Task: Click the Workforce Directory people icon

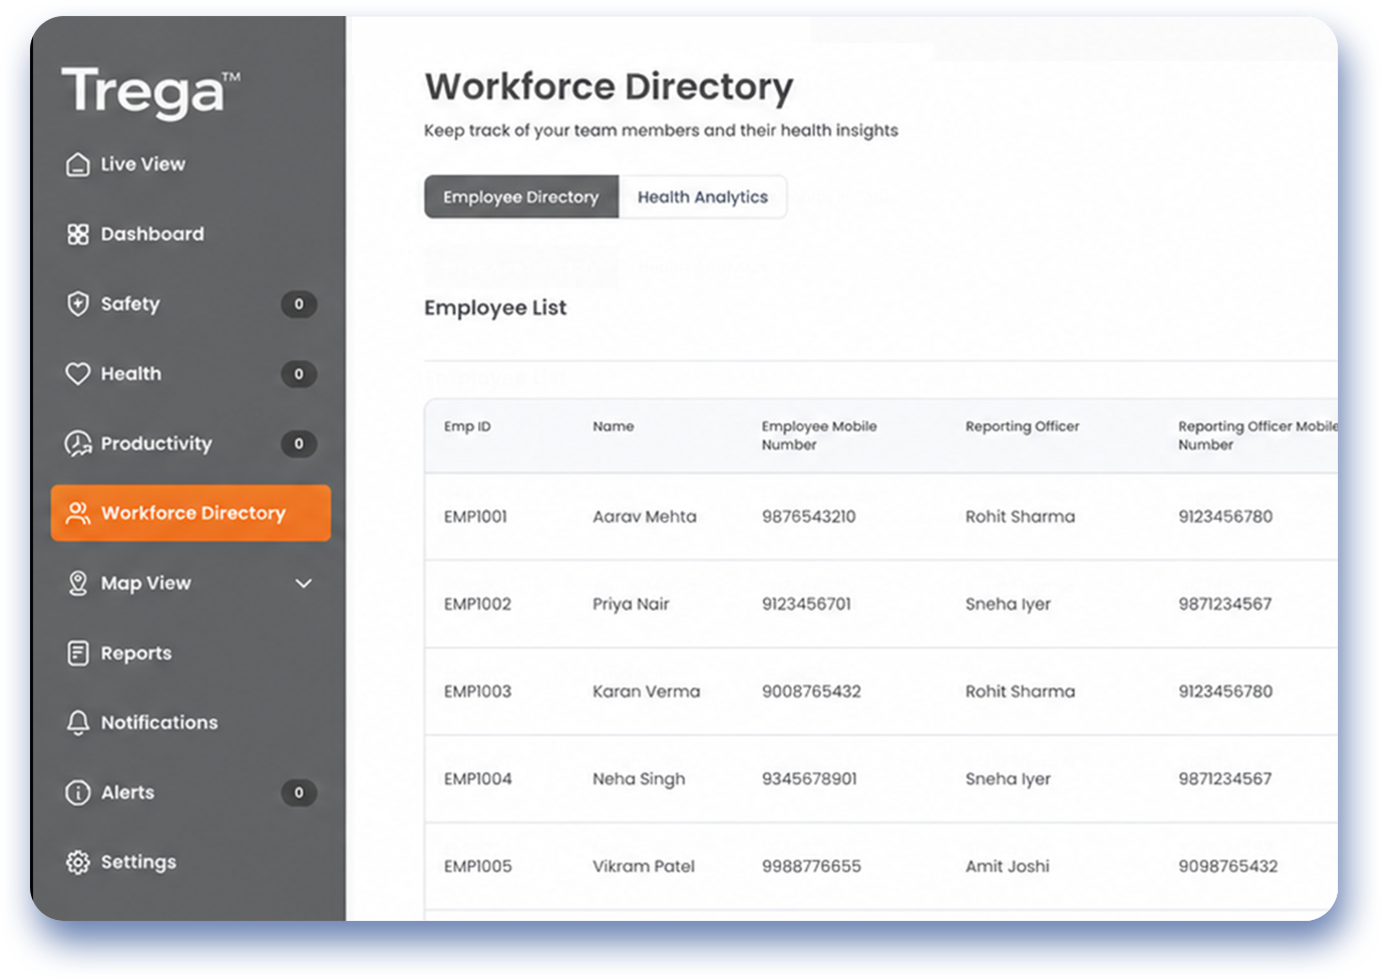Action: click(x=78, y=513)
